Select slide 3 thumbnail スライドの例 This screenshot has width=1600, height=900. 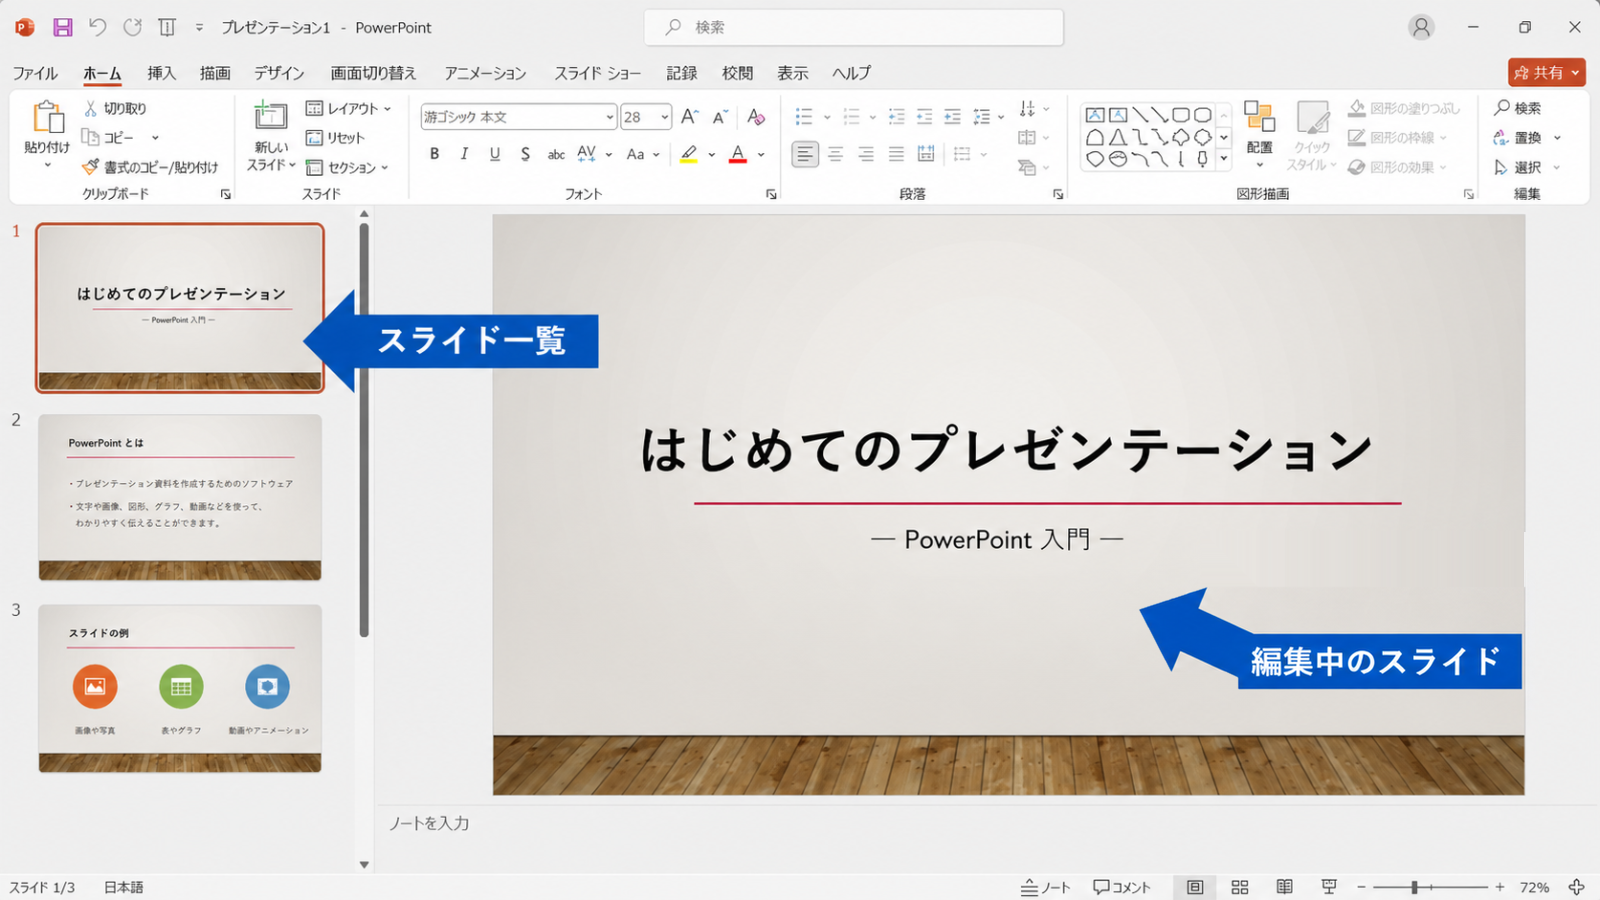[180, 688]
